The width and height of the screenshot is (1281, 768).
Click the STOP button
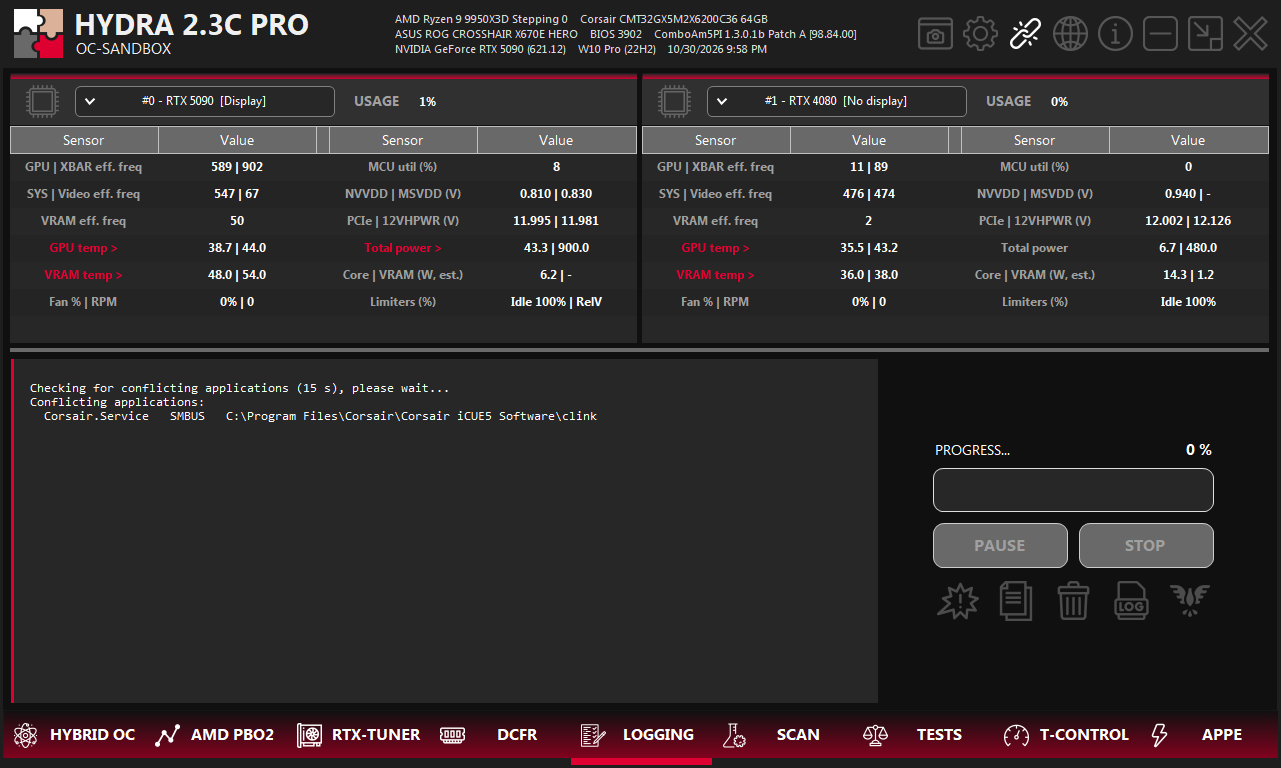click(x=1146, y=546)
